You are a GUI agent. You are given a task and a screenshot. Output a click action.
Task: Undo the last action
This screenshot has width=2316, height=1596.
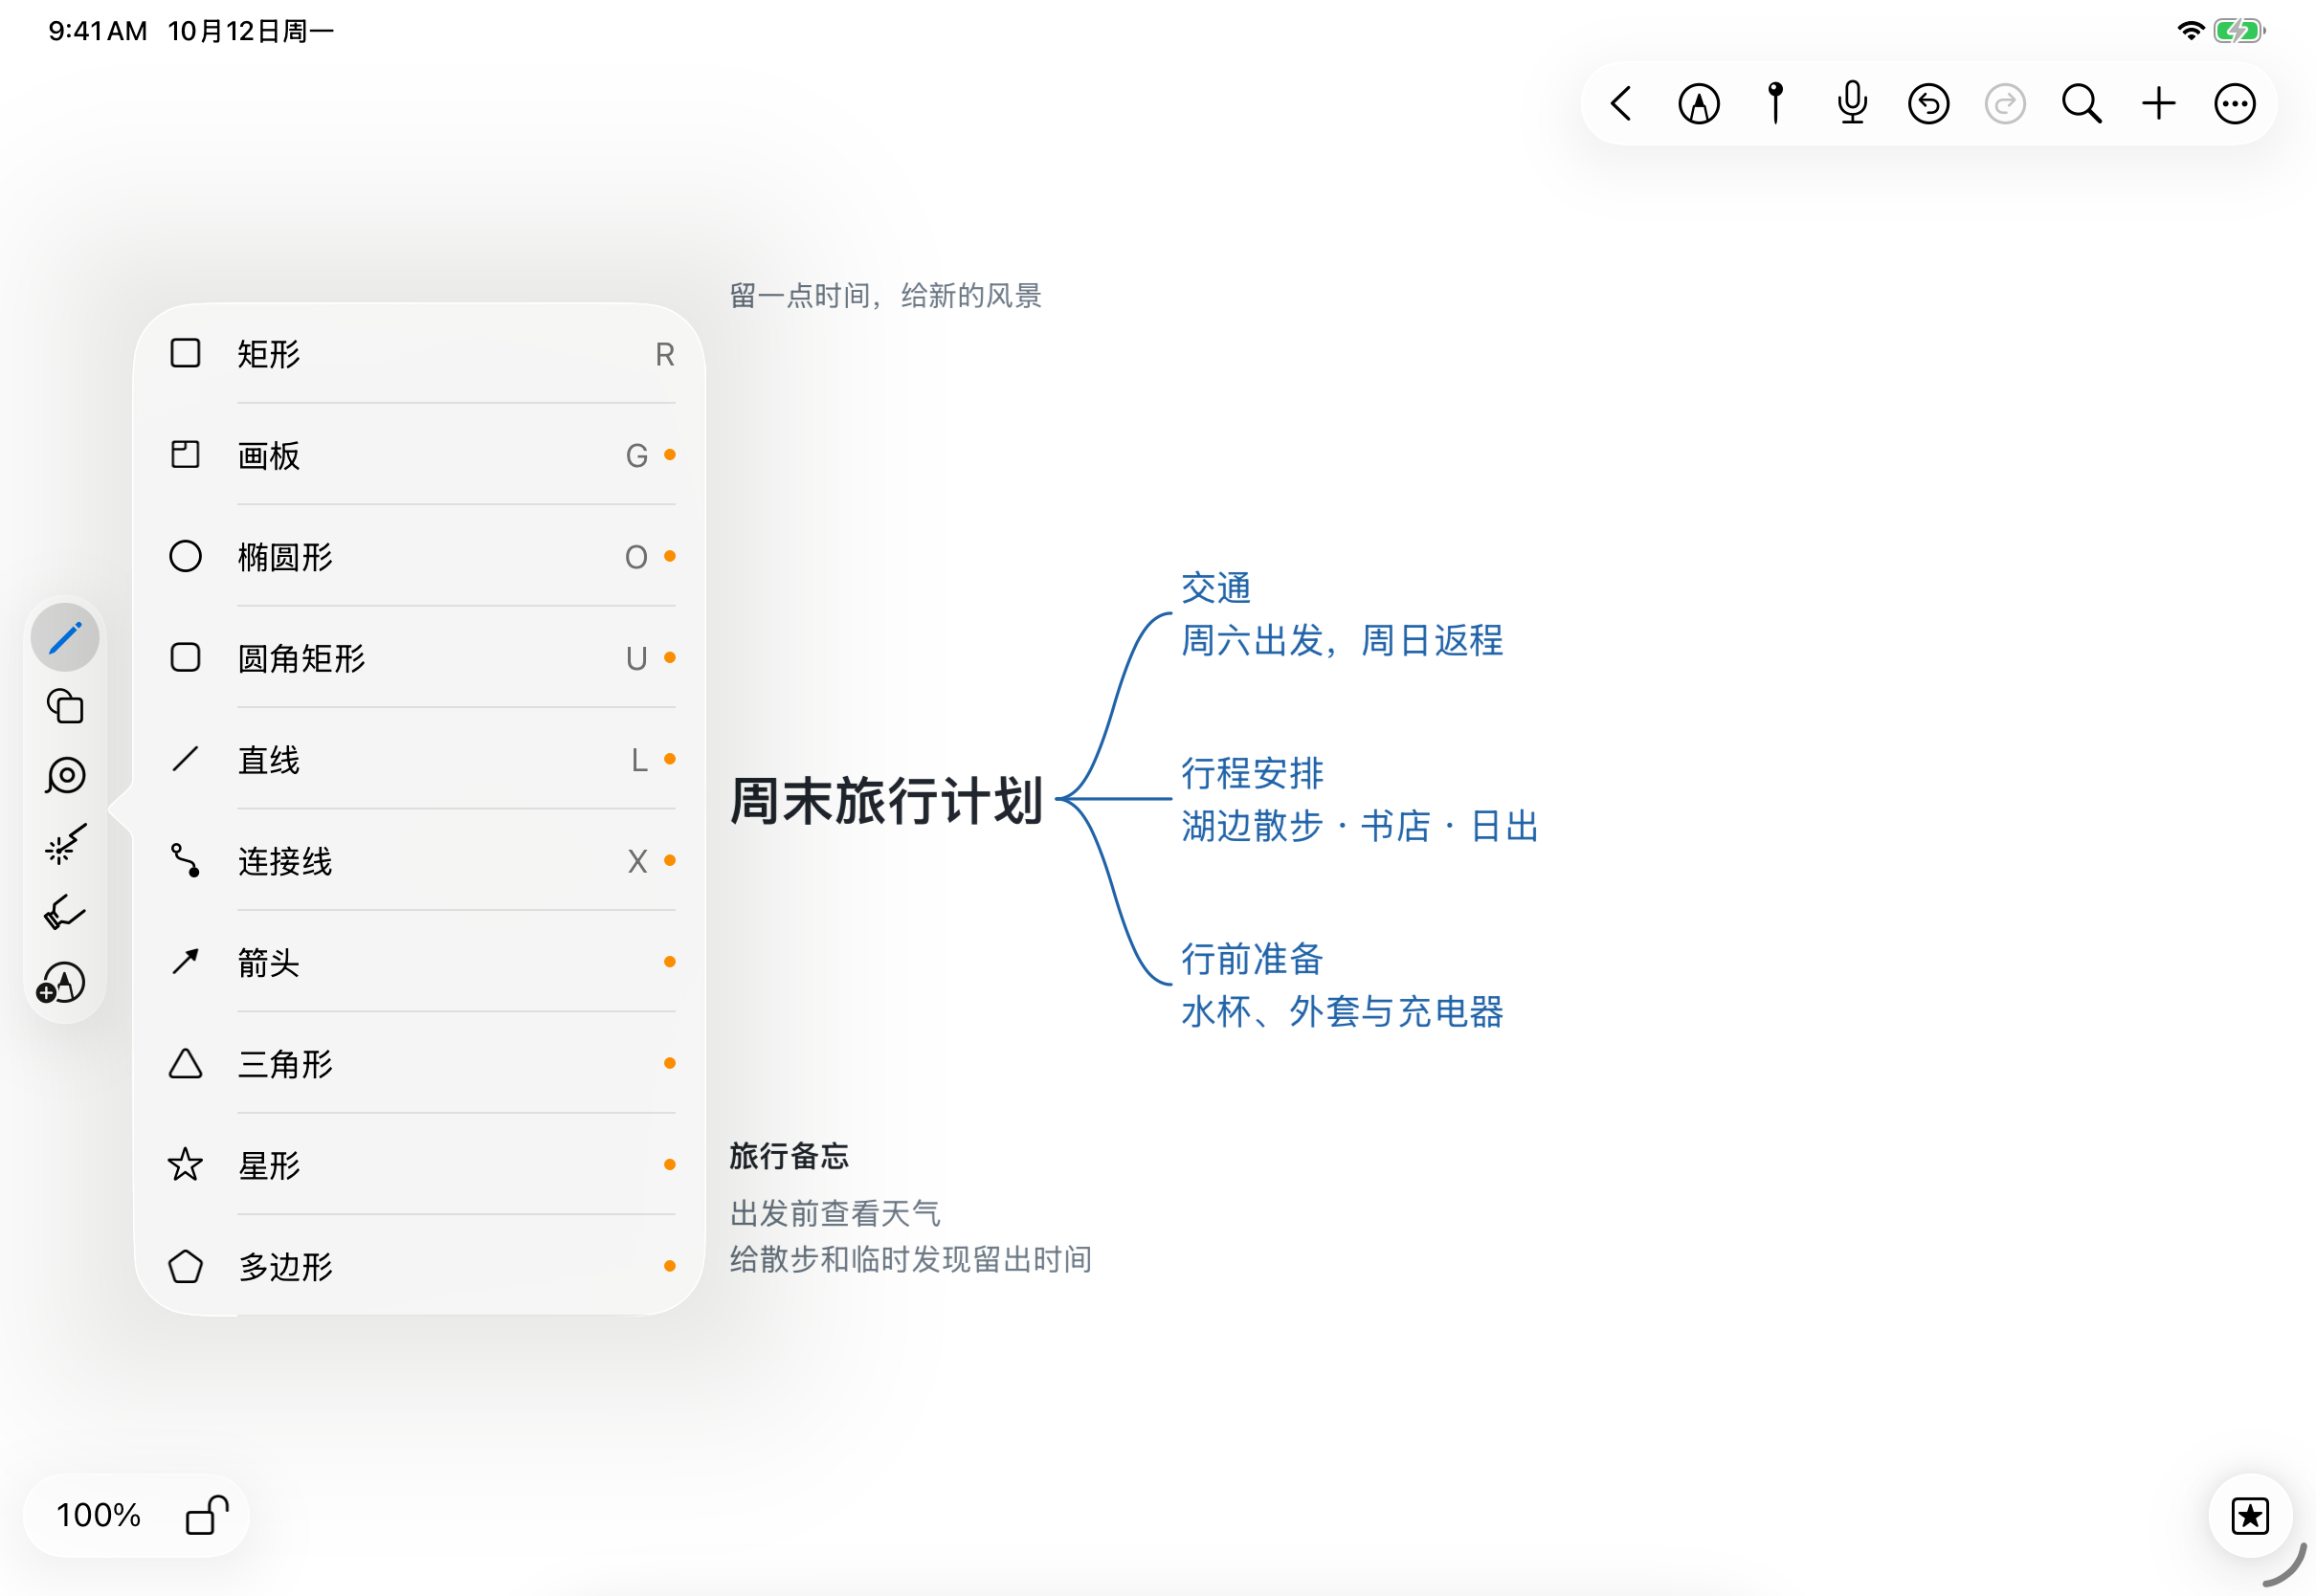pos(1928,103)
